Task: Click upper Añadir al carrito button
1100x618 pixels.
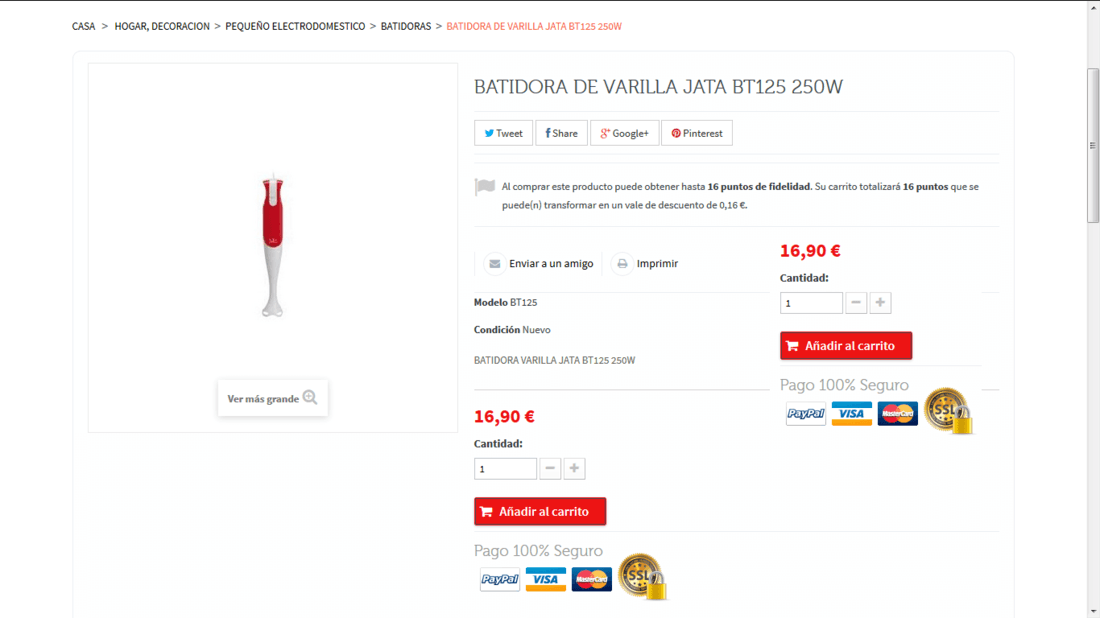Action: tap(846, 346)
